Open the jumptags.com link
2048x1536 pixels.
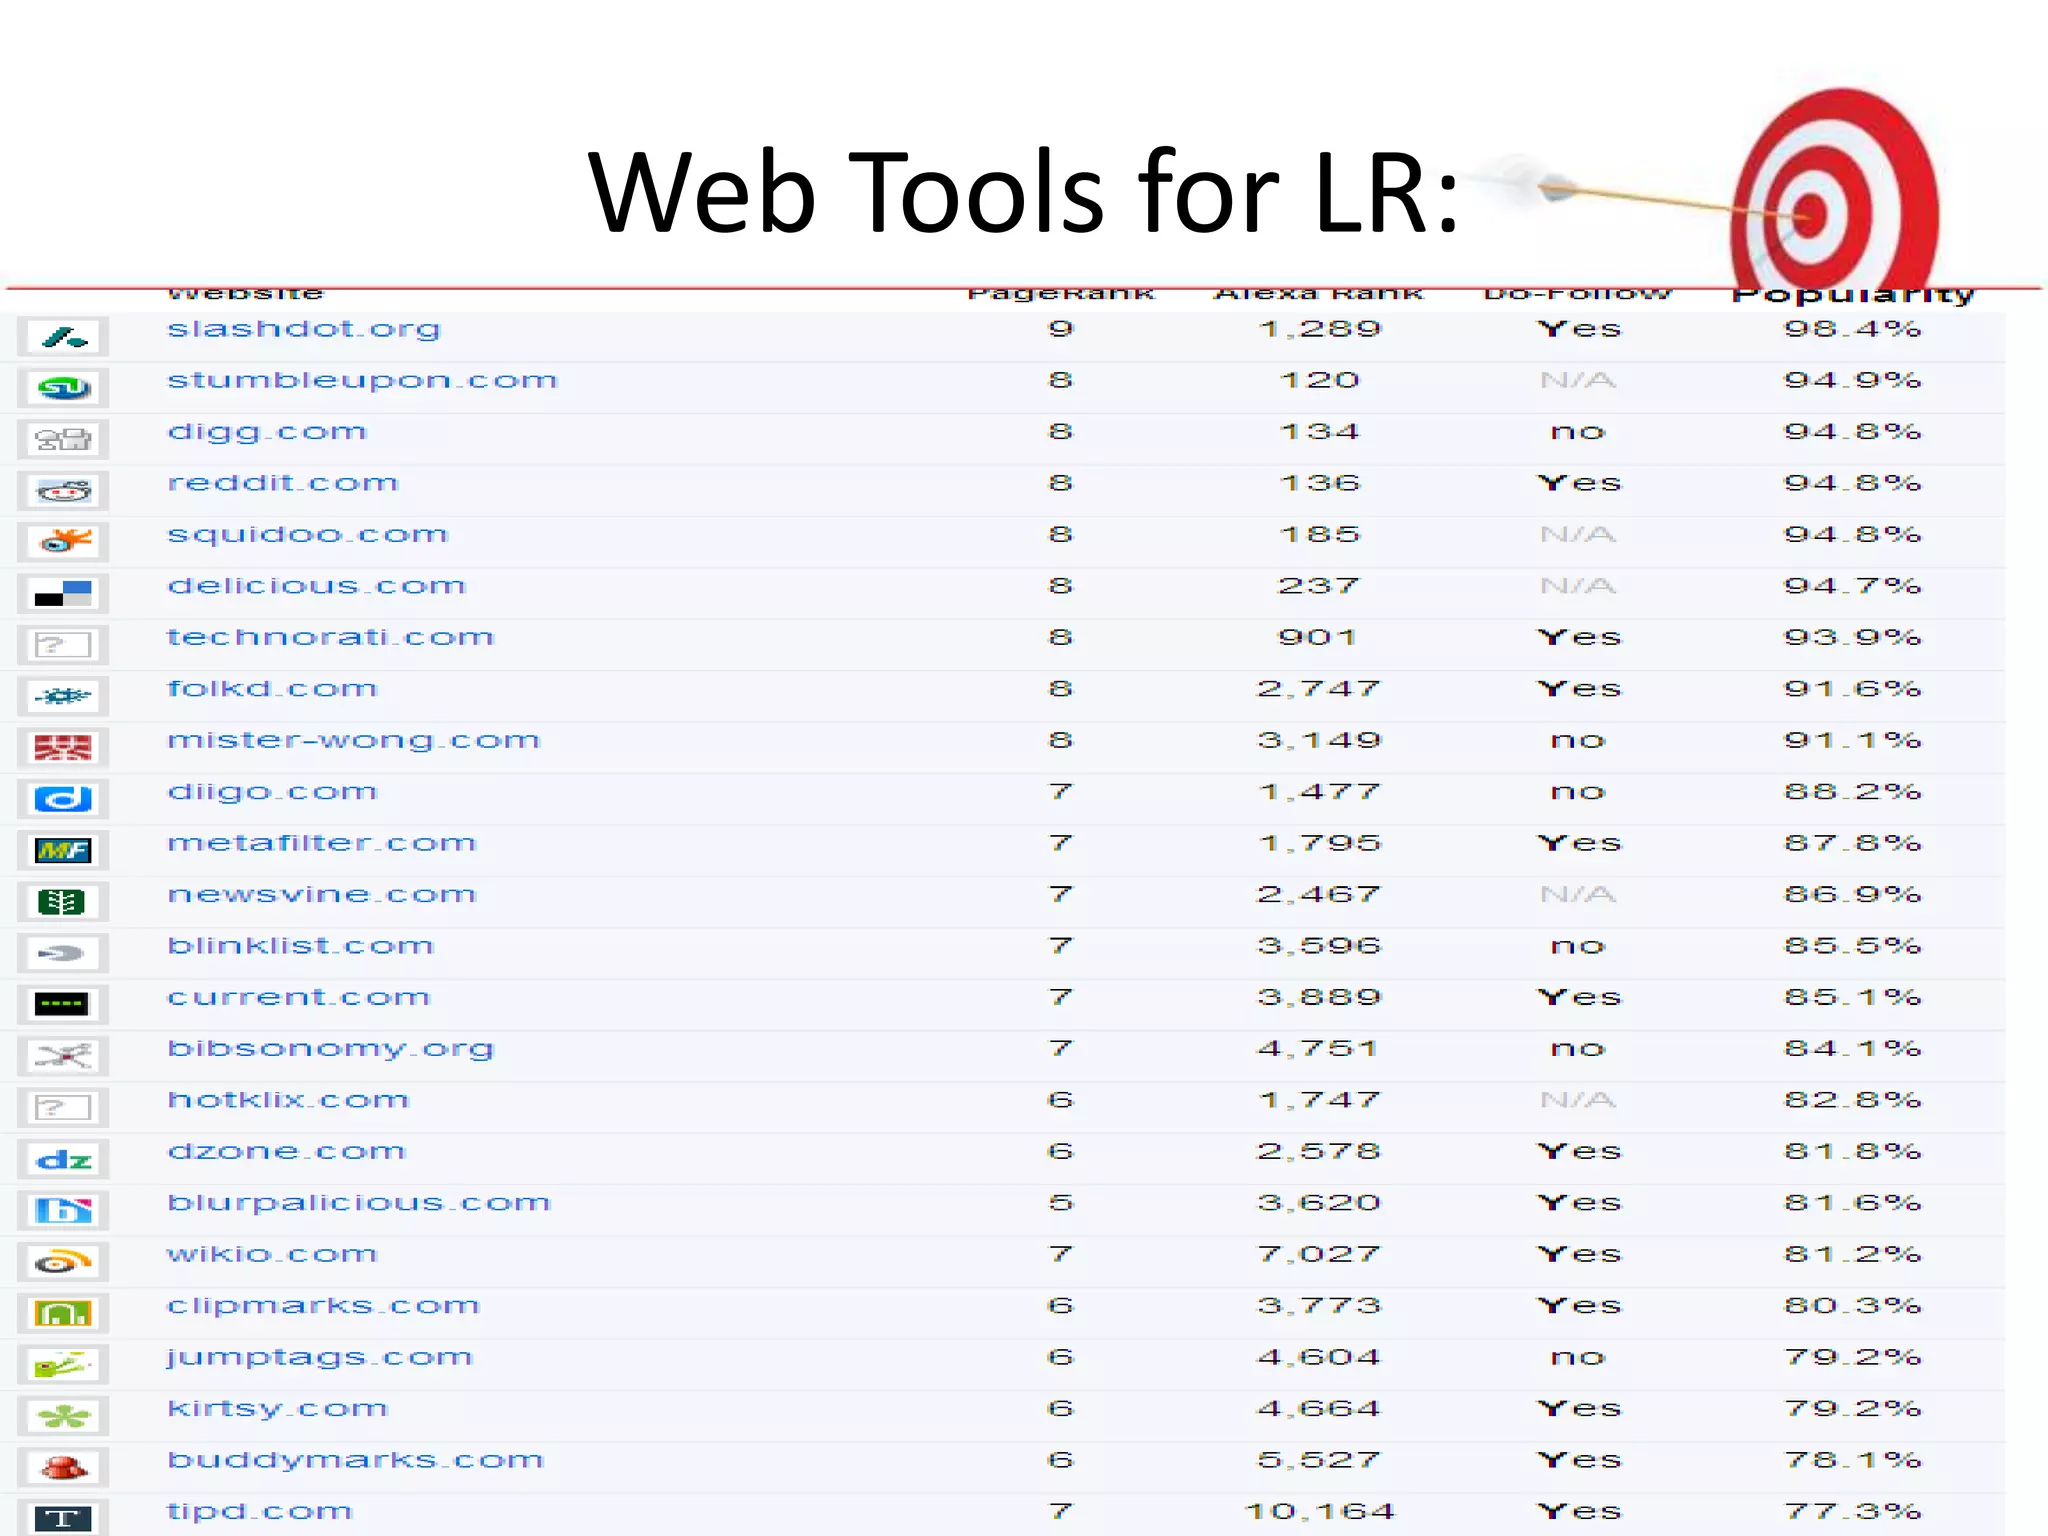[319, 1358]
